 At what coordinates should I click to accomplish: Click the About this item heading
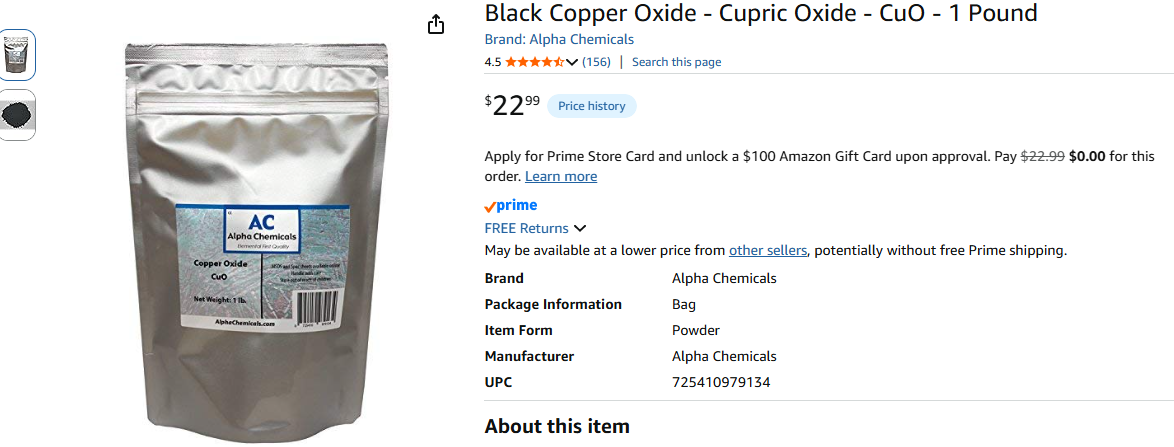557,426
